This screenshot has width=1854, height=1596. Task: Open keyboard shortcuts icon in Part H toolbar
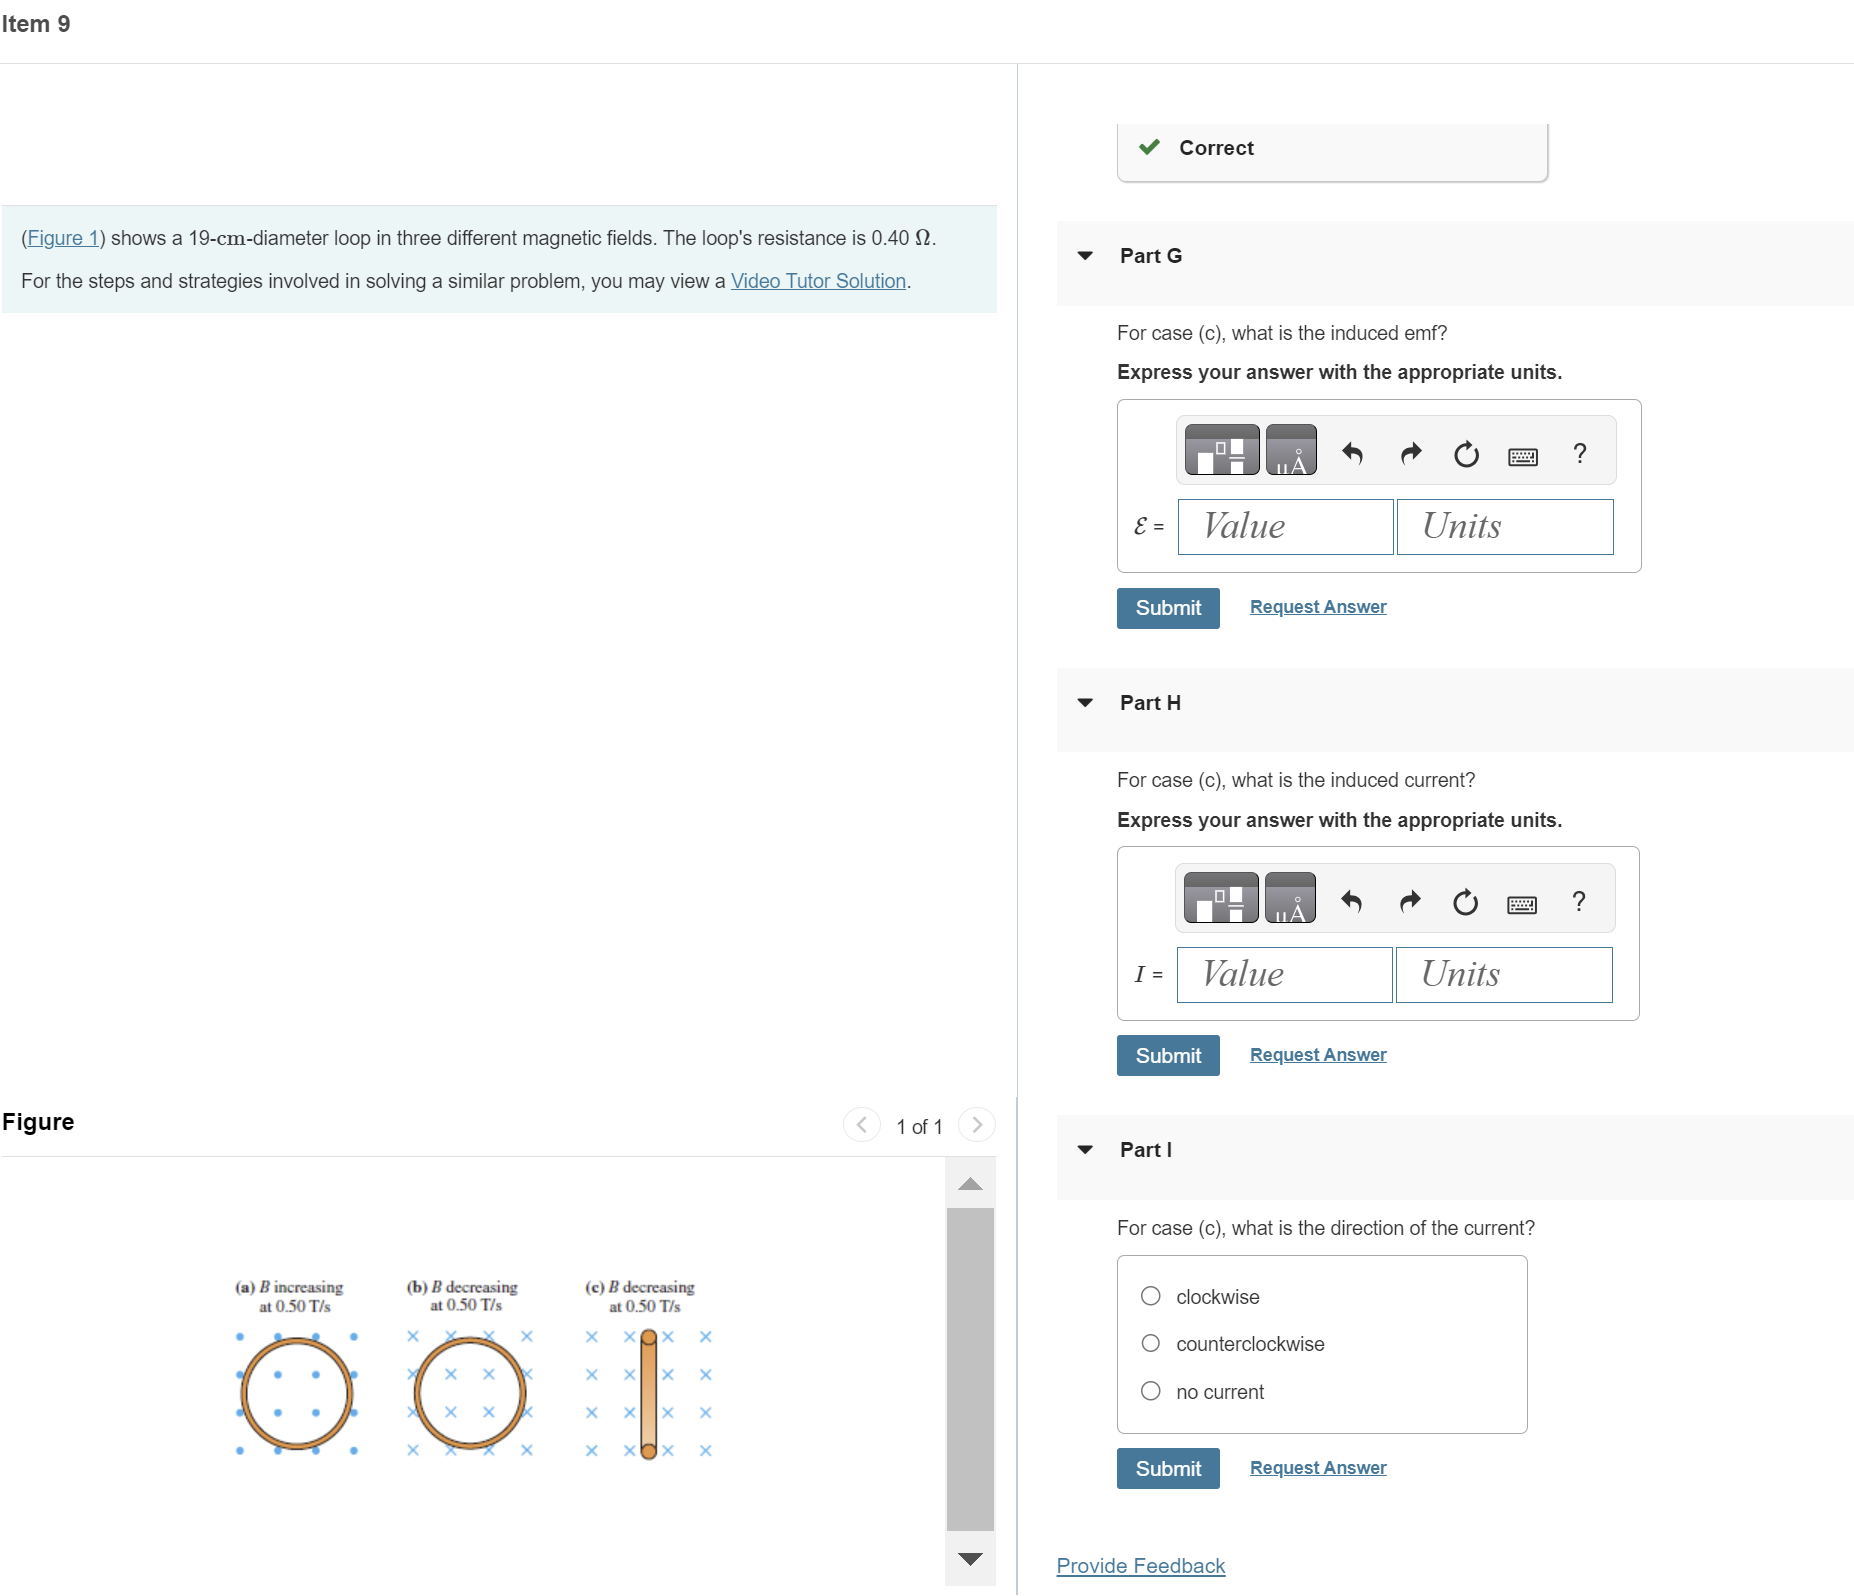1523,903
